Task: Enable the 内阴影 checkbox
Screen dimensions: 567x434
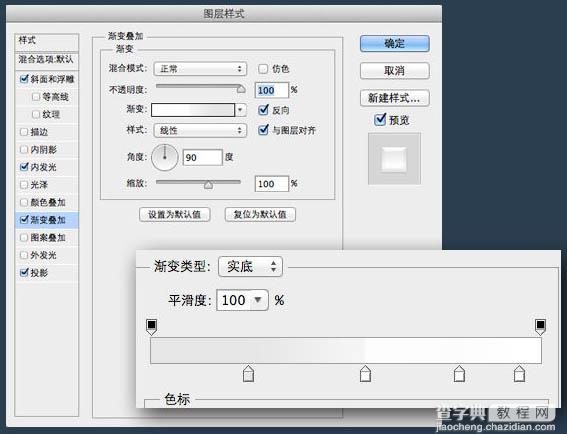Action: [24, 149]
